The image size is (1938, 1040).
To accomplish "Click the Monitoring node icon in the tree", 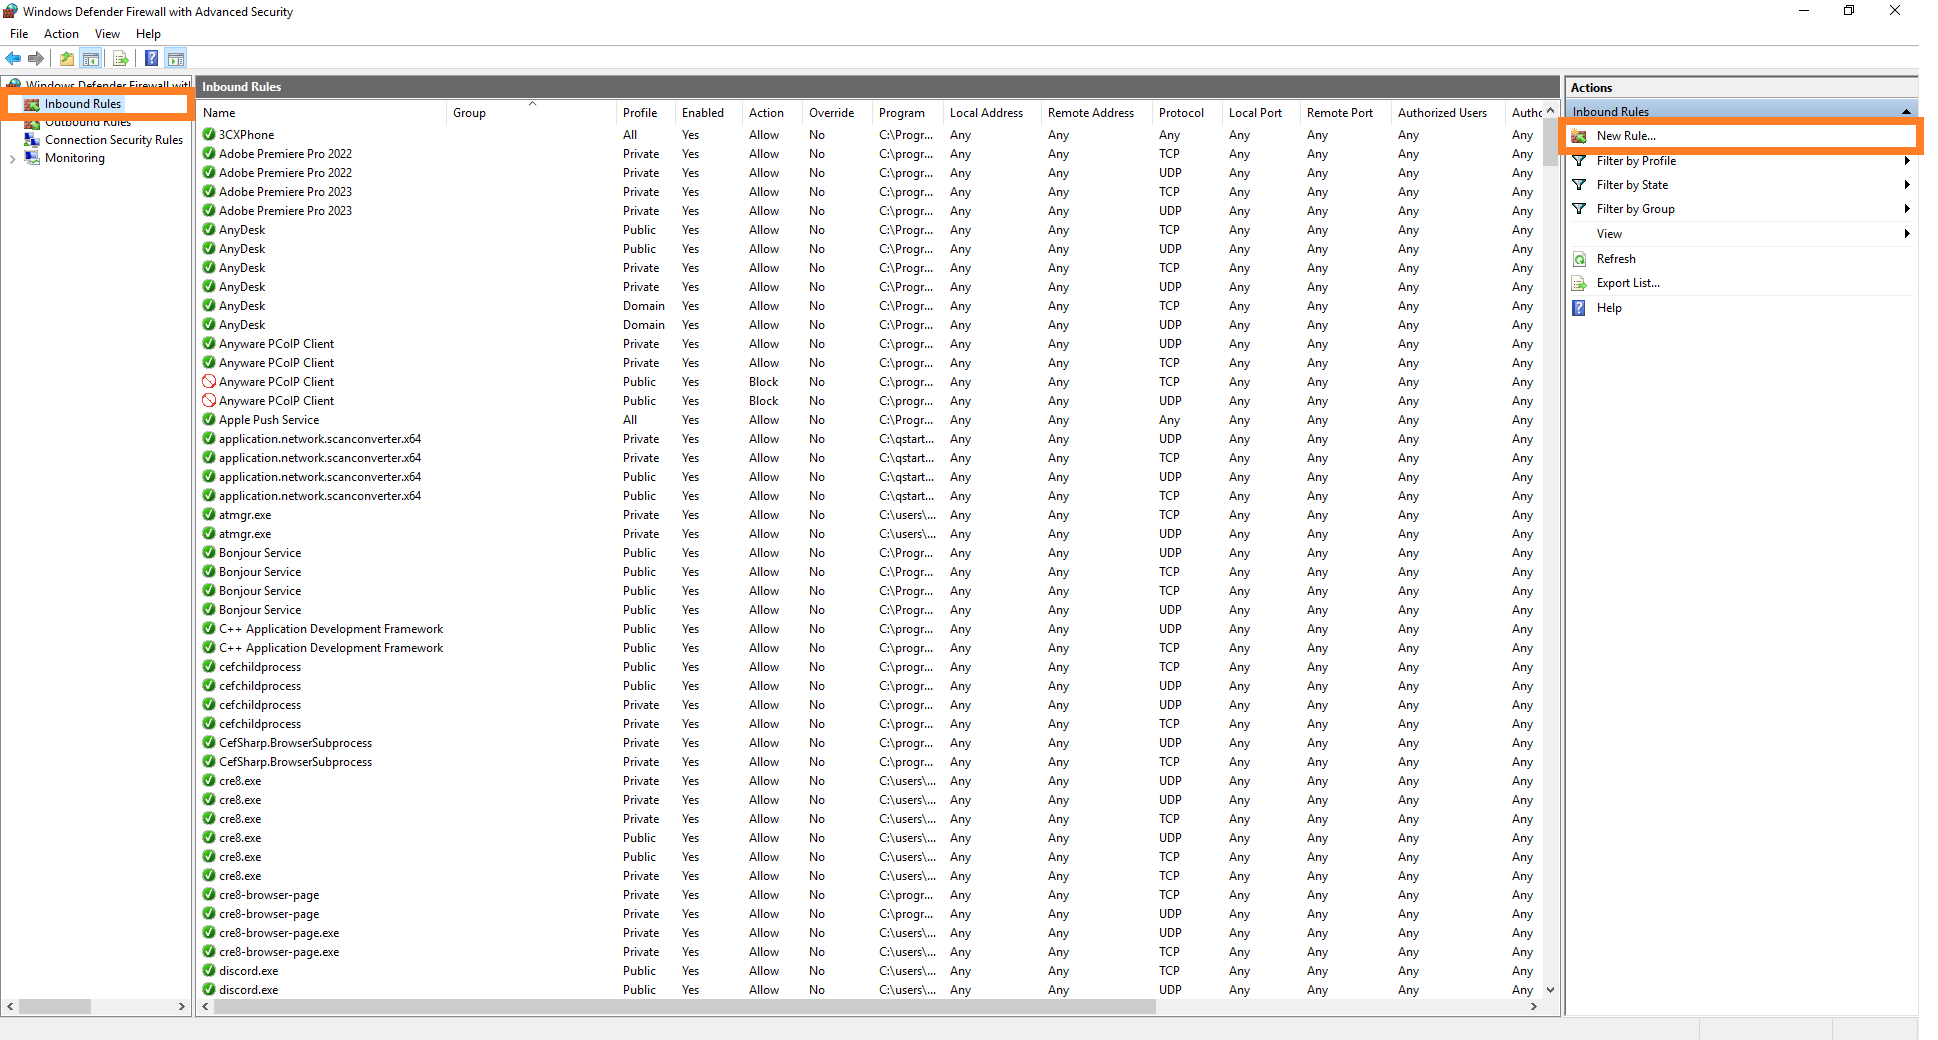I will 32,158.
